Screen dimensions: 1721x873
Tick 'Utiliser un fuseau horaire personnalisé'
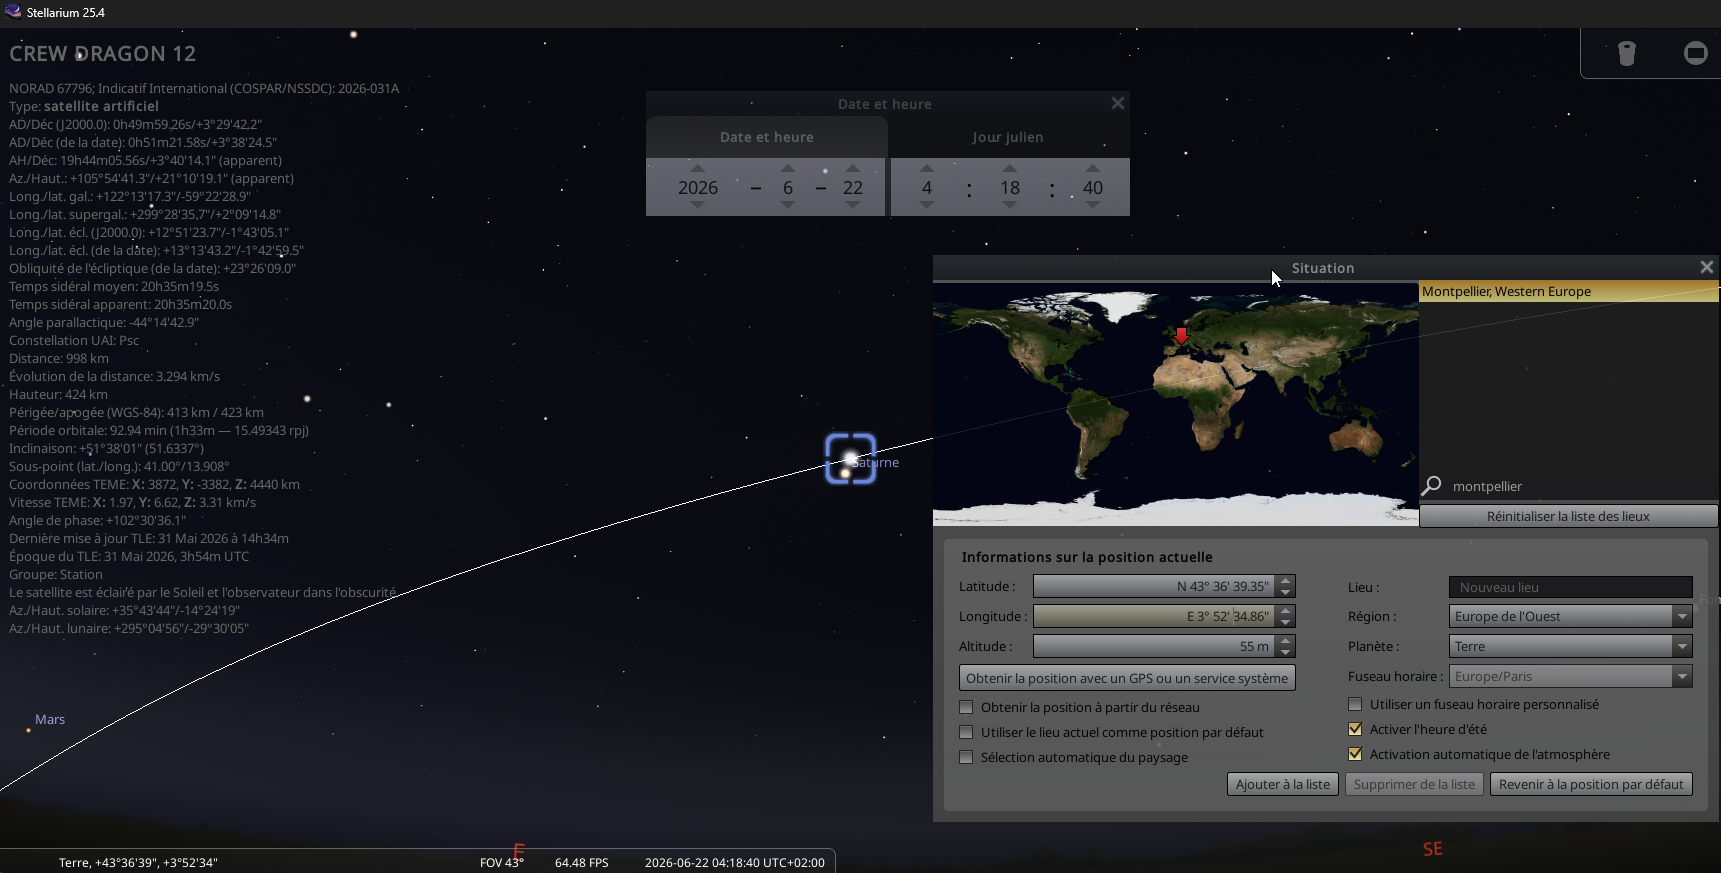pos(1355,704)
